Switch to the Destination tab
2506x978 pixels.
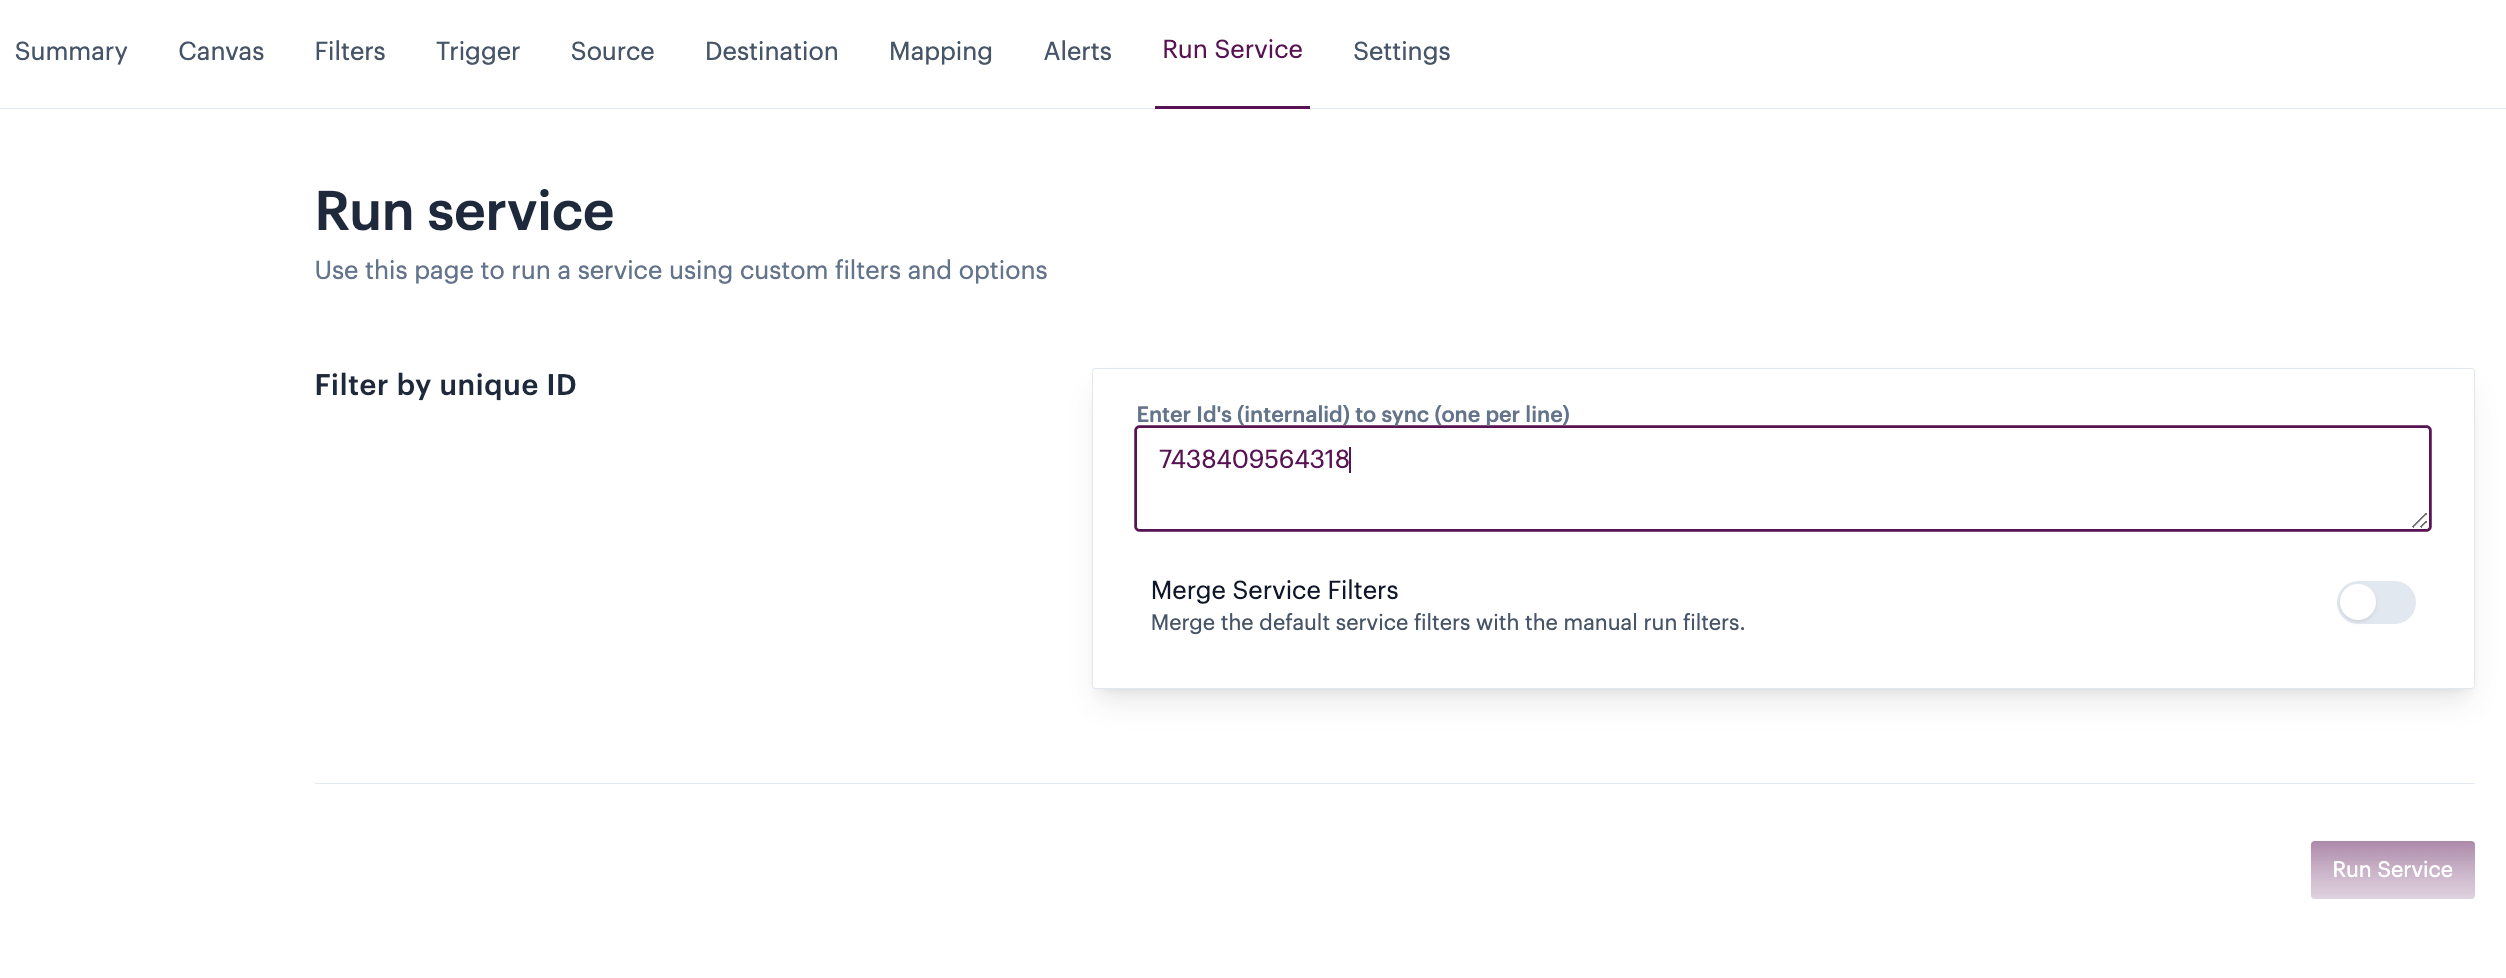point(771,51)
